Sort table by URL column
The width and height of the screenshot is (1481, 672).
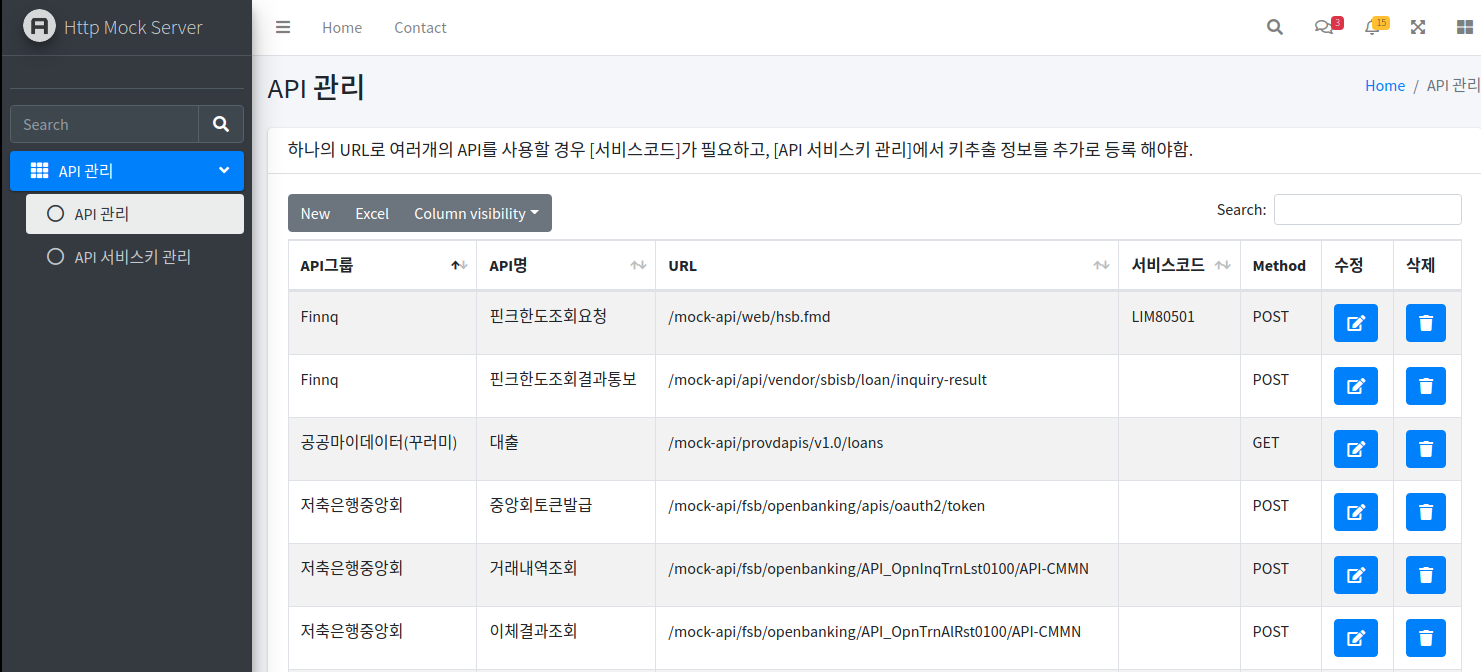(888, 265)
